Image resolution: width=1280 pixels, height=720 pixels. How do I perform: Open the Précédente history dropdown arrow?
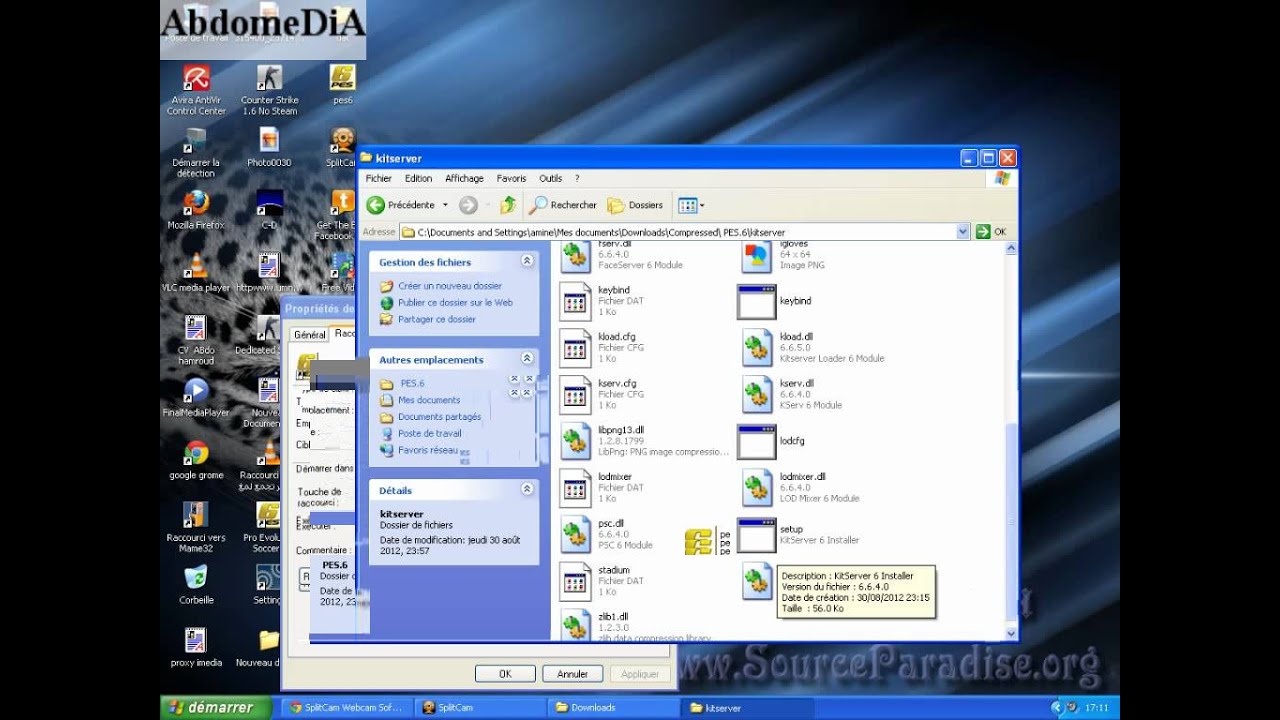coord(445,205)
